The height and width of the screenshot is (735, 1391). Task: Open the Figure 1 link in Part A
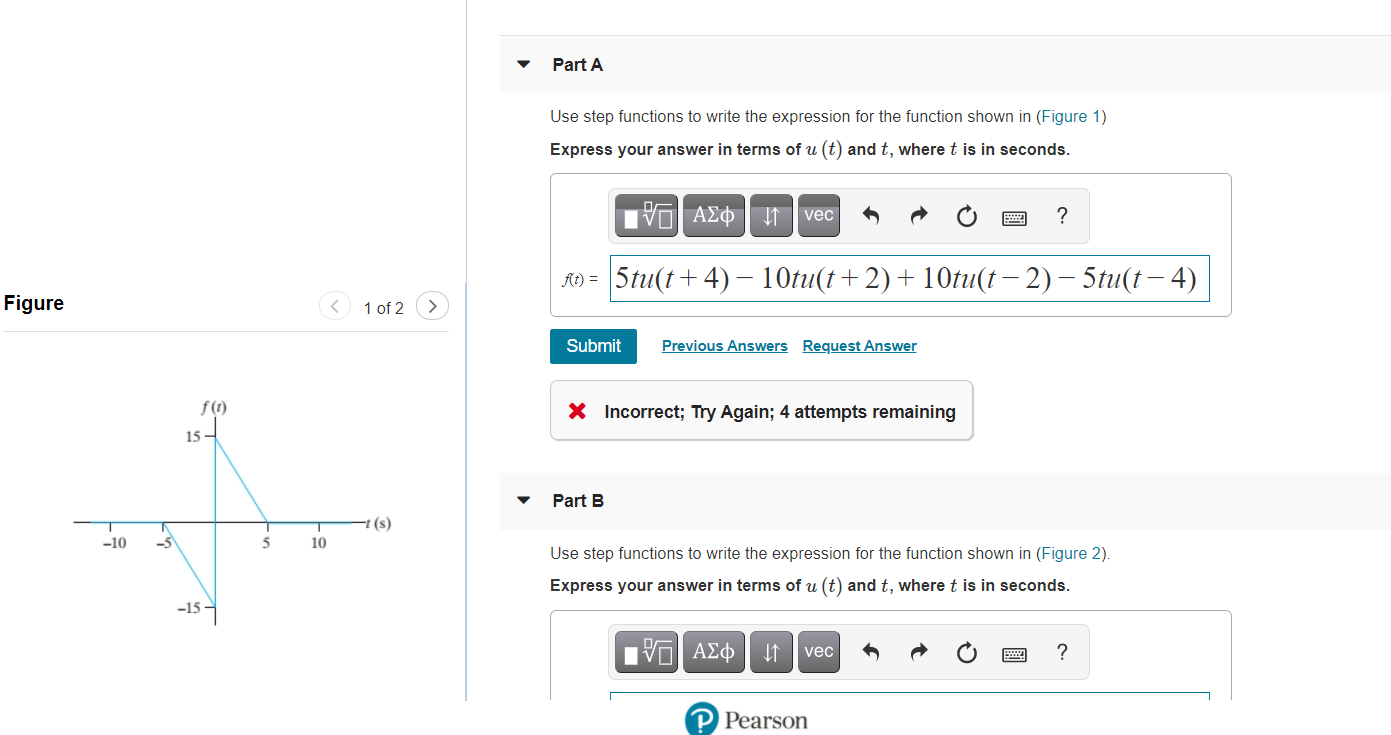click(1070, 116)
